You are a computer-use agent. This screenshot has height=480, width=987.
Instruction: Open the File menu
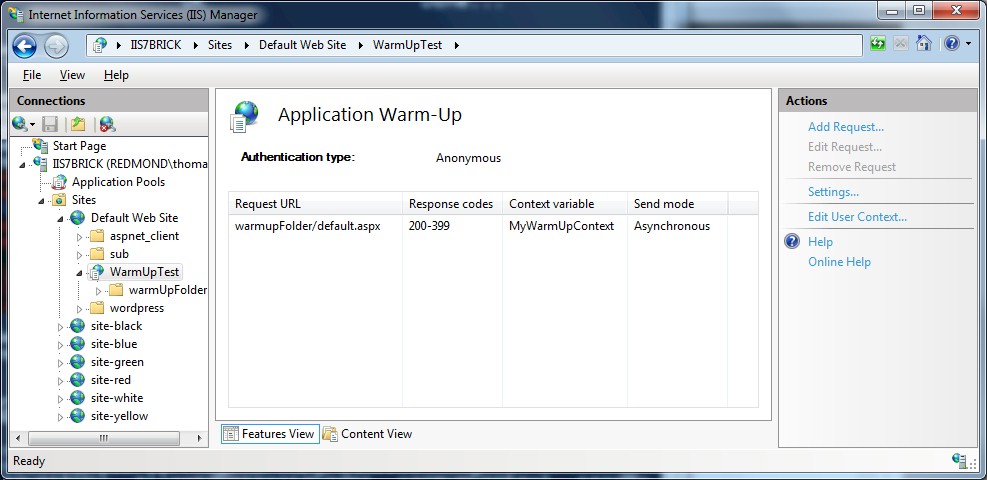pyautogui.click(x=32, y=75)
